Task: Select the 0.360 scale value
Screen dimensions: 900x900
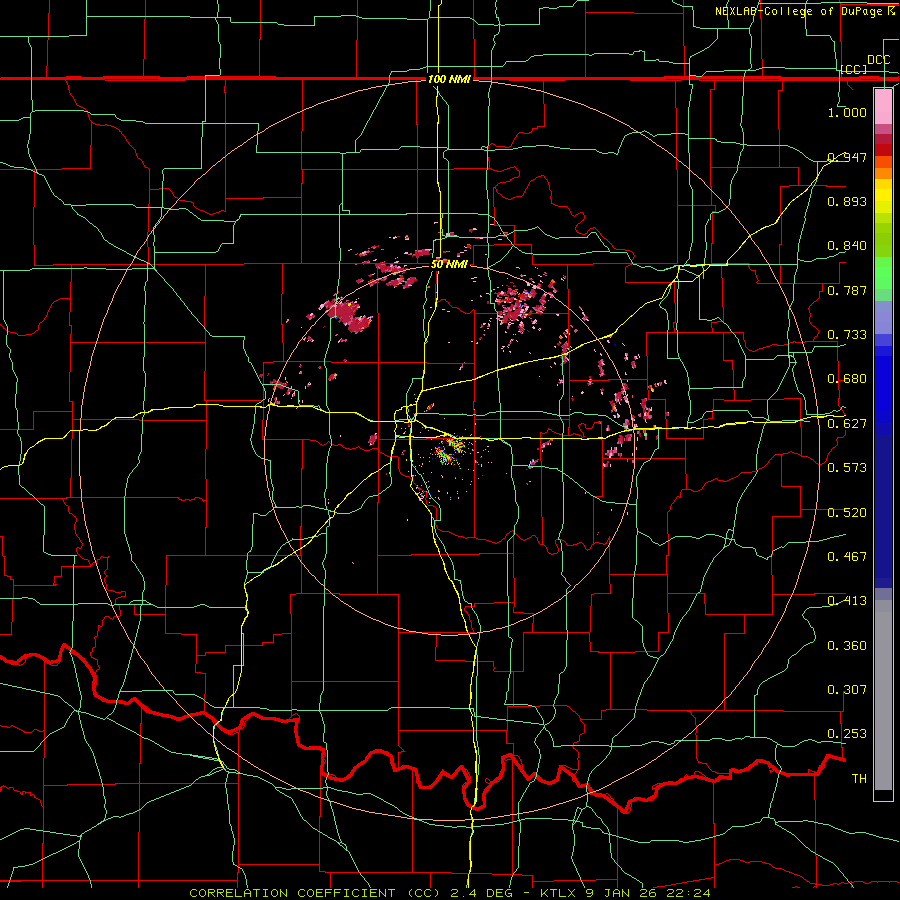Action: (847, 646)
